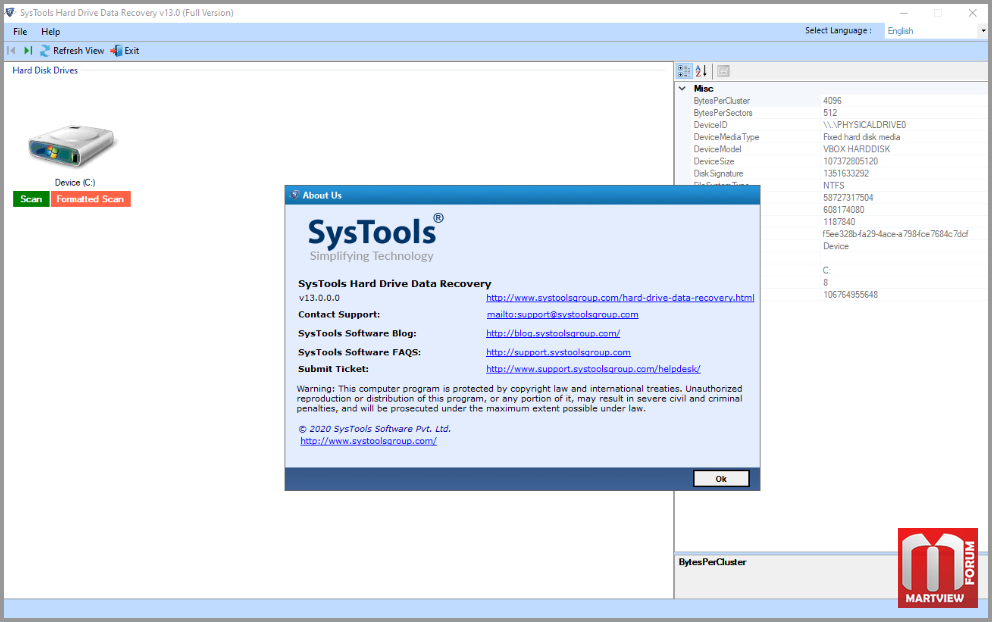Click the 106764955648 value
This screenshot has height=622, width=992.
pos(850,295)
